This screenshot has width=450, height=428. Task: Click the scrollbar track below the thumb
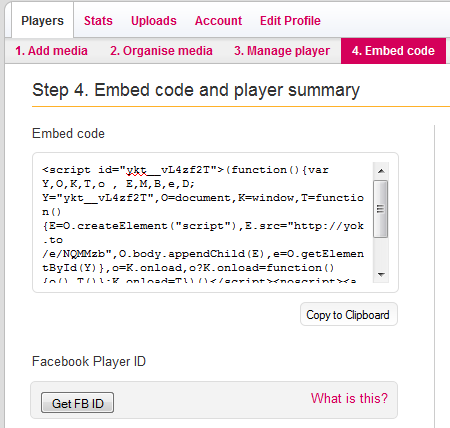[381, 252]
